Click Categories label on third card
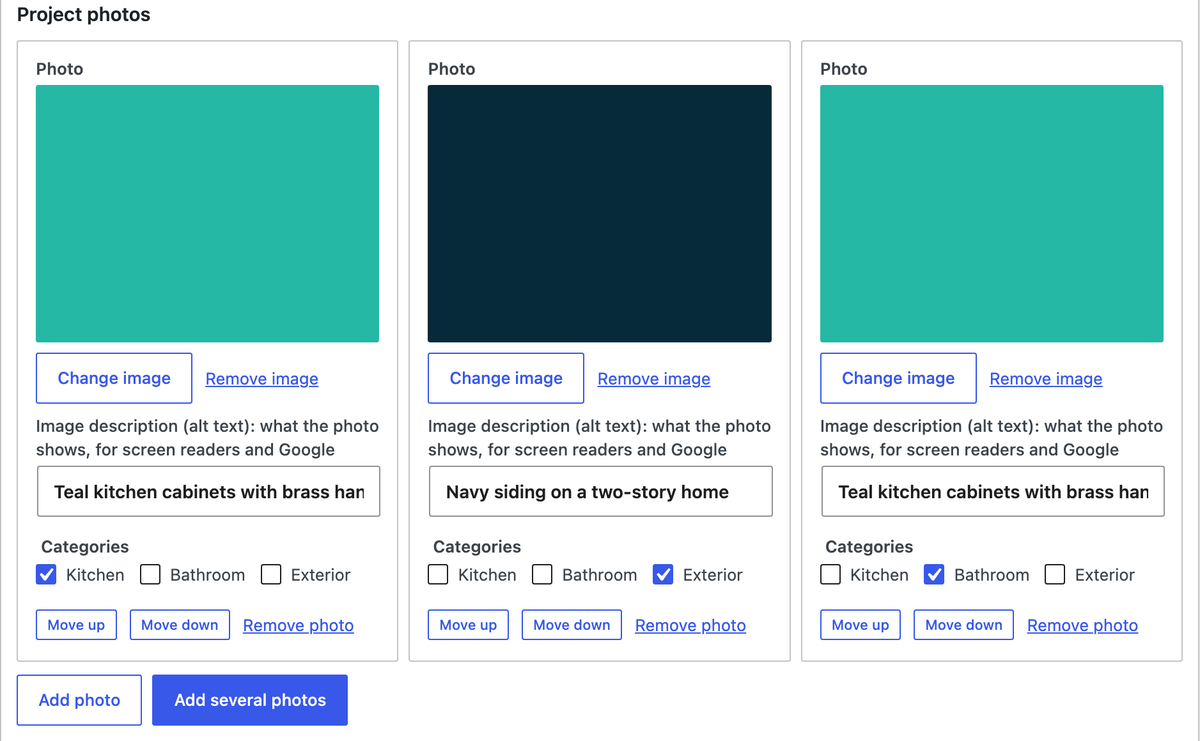Screen dimensions: 1200x741 tap(869, 546)
